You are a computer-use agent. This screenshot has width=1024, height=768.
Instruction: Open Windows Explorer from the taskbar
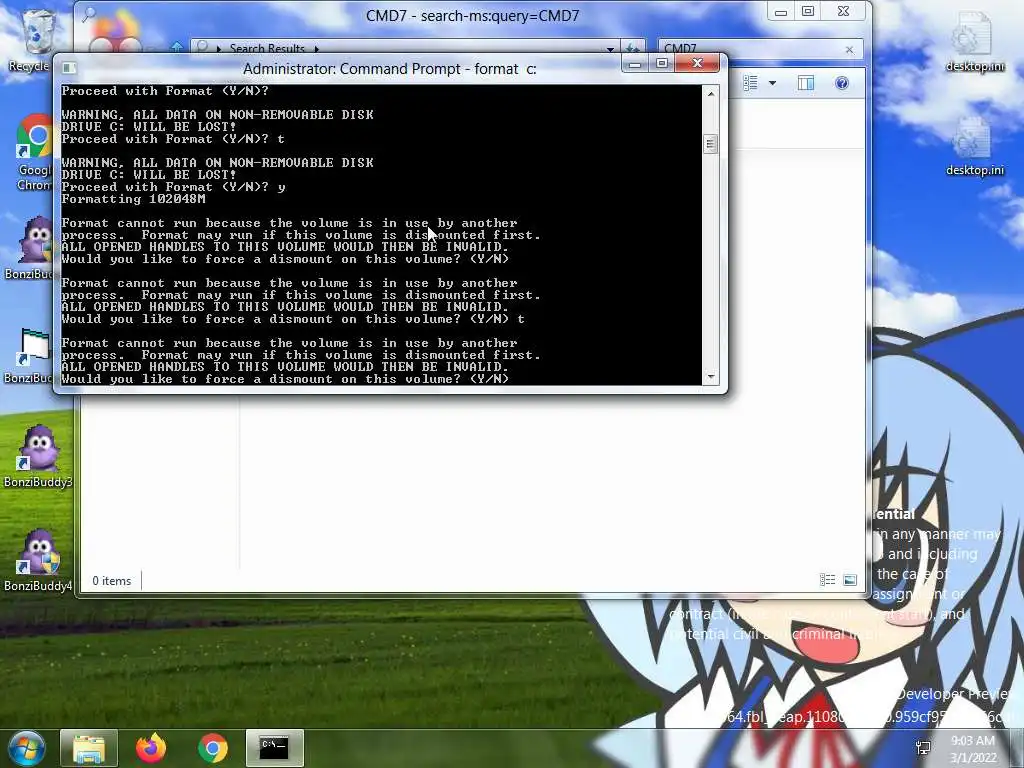(89, 748)
